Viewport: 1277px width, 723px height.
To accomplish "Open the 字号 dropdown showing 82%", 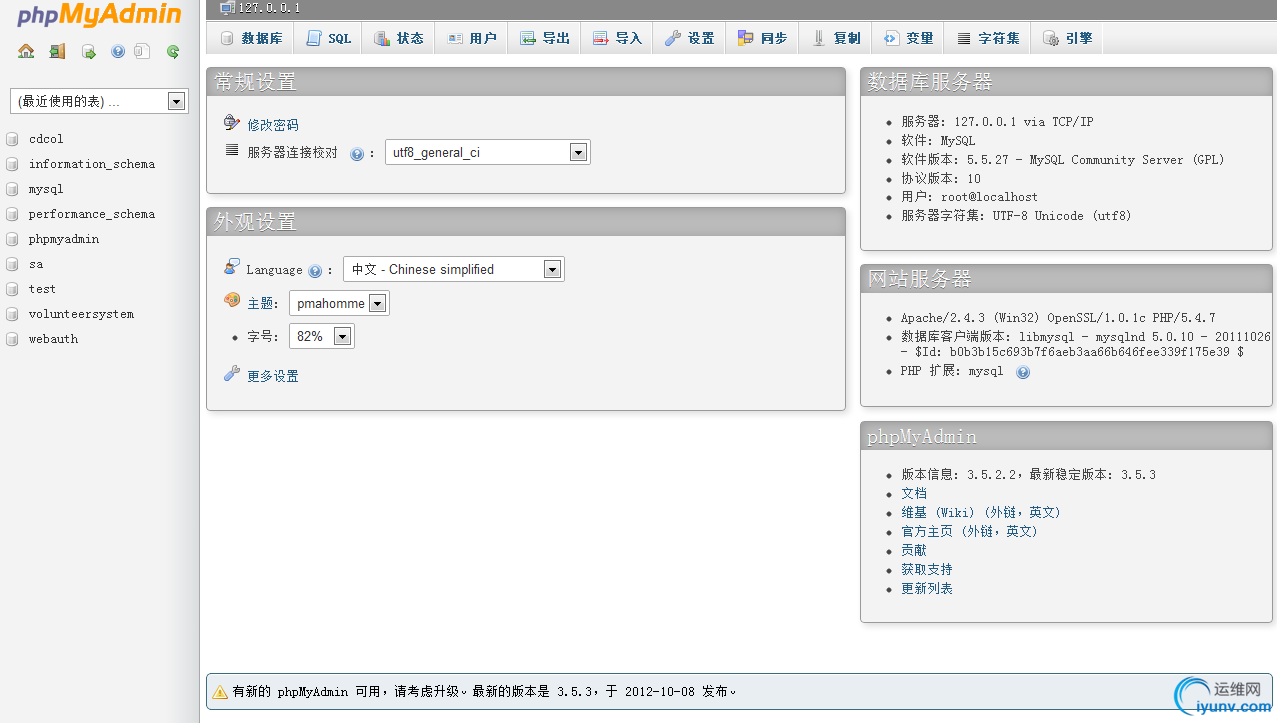I will click(x=322, y=337).
